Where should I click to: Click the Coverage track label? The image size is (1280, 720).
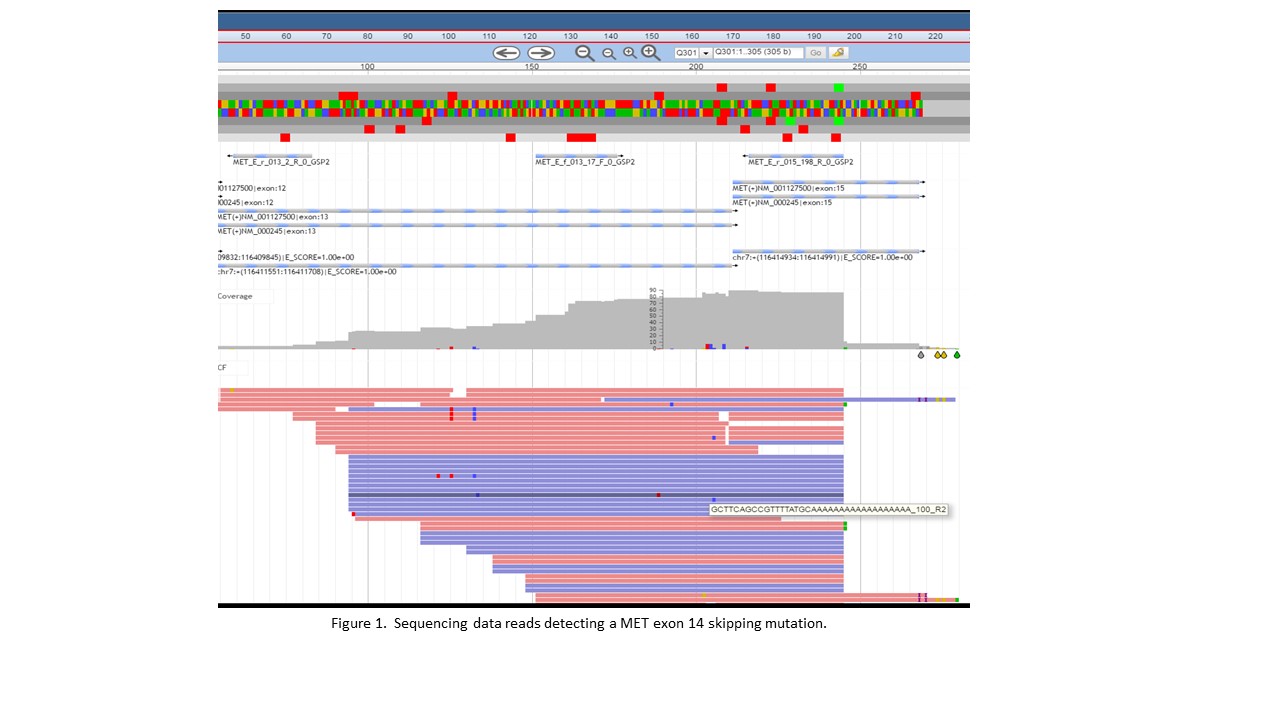click(x=236, y=296)
